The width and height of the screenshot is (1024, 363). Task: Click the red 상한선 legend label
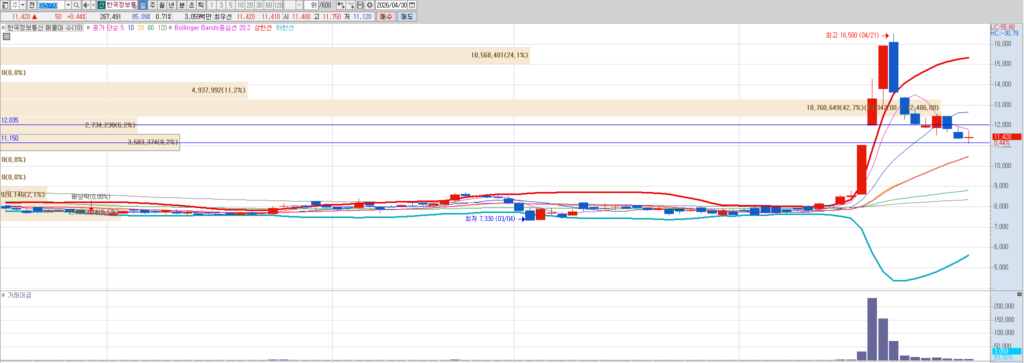(x=263, y=28)
